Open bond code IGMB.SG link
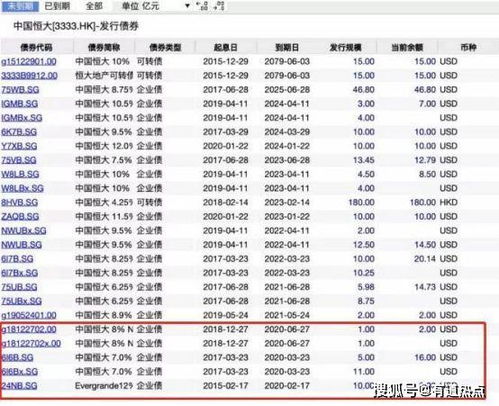Image resolution: width=499 pixels, height=406 pixels. pos(19,104)
